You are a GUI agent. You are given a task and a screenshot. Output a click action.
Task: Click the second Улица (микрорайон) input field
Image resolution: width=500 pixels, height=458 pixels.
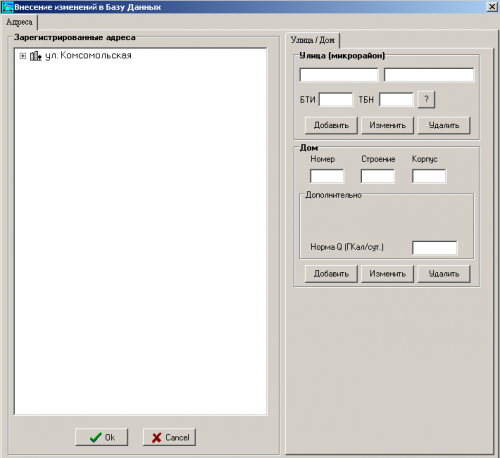429,75
